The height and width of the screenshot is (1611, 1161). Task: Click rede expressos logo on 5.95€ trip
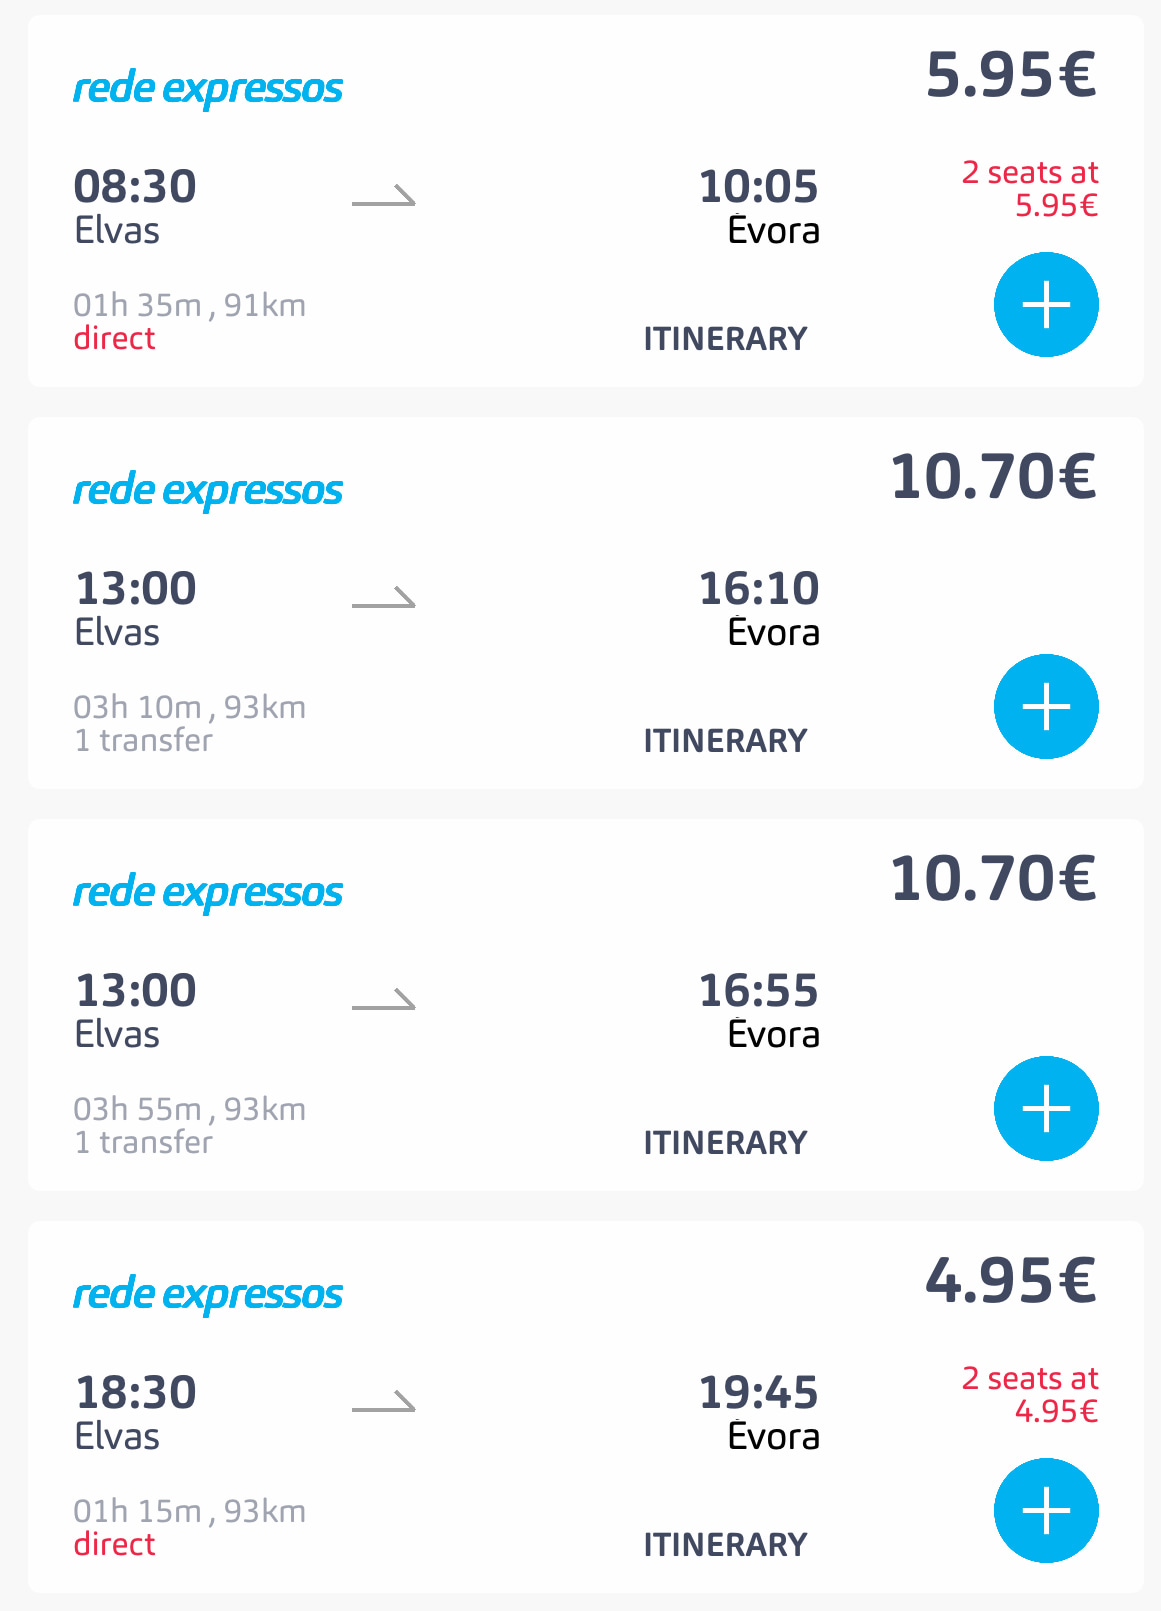(208, 89)
